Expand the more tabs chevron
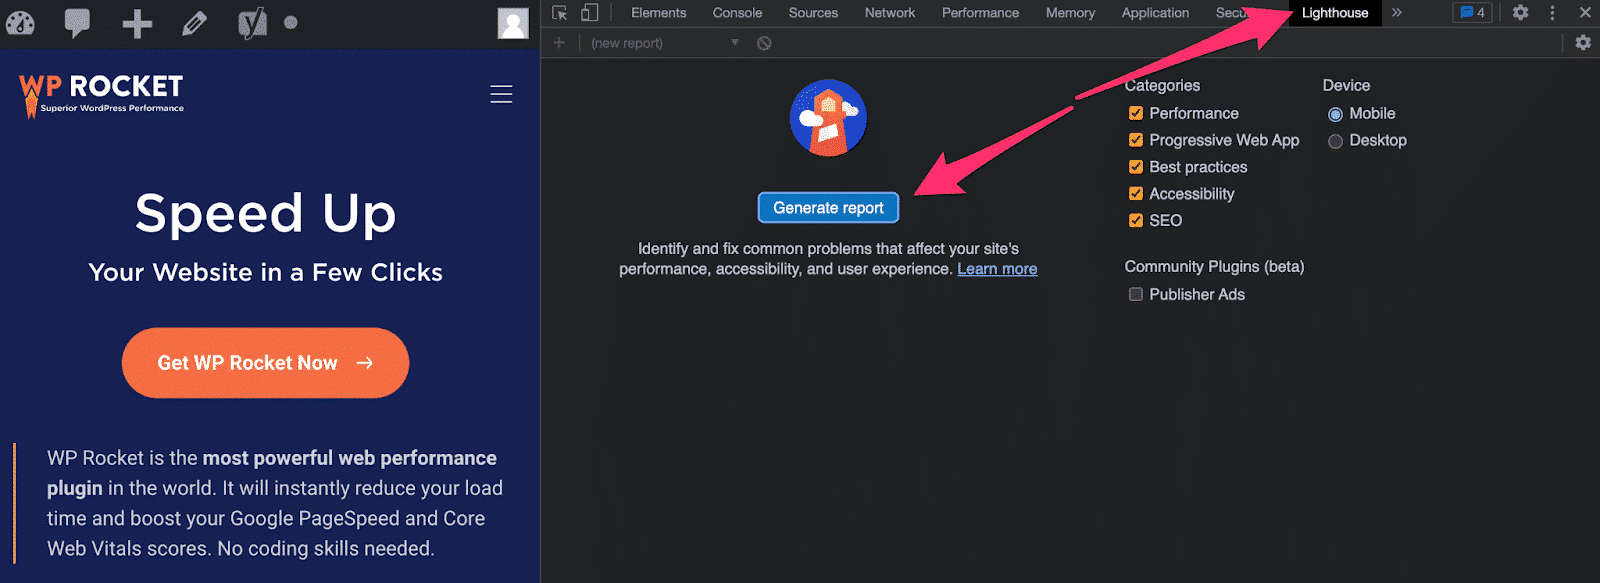Screen dimensions: 1600x583 (1397, 13)
